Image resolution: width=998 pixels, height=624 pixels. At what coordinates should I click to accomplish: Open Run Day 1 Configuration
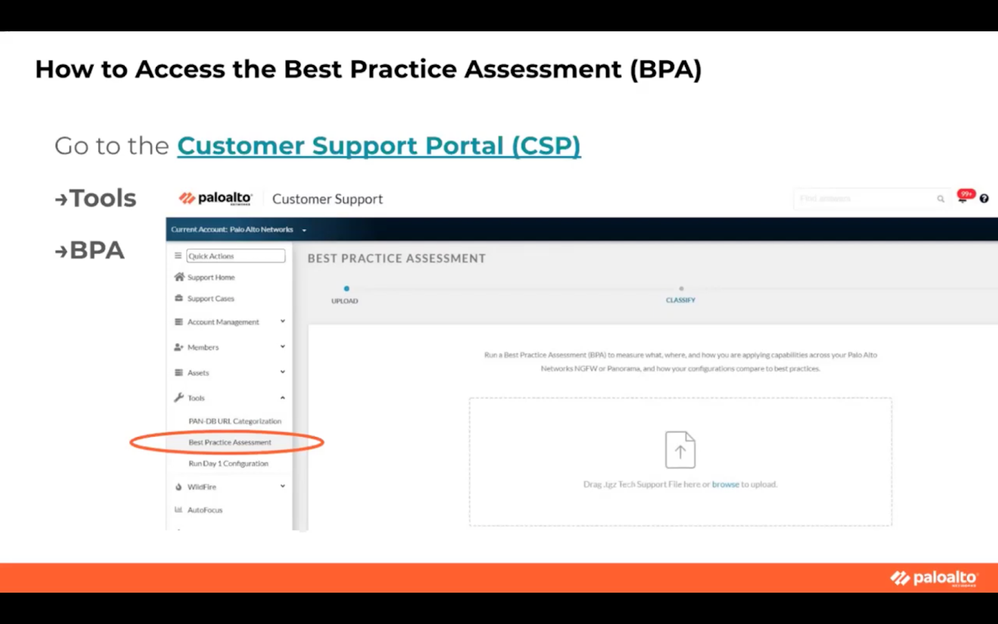[x=228, y=464]
